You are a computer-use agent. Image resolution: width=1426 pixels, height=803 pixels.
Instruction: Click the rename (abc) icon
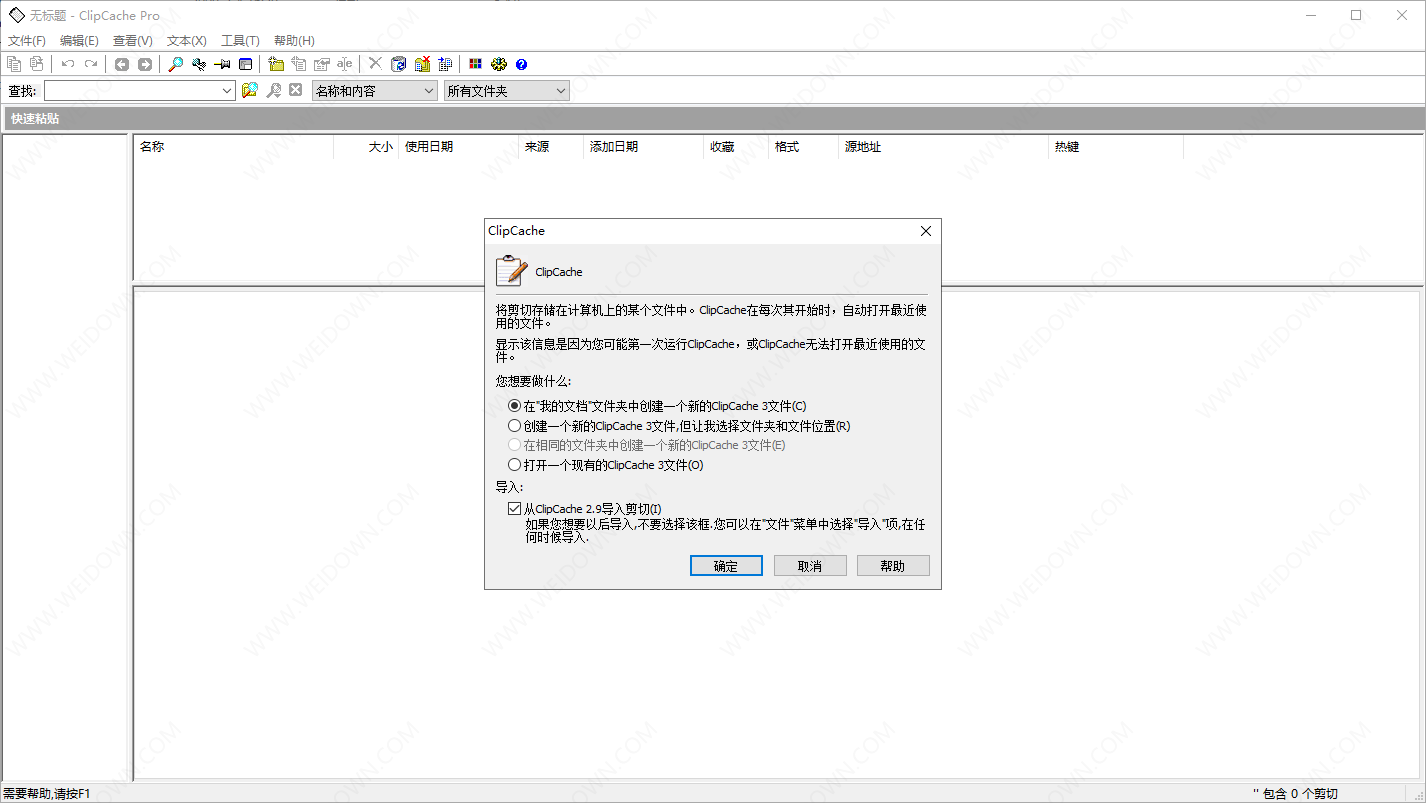pyautogui.click(x=345, y=64)
